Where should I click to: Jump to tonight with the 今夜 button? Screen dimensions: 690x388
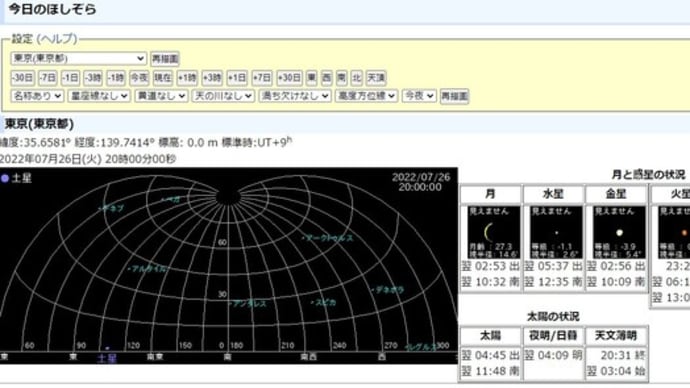pos(139,78)
